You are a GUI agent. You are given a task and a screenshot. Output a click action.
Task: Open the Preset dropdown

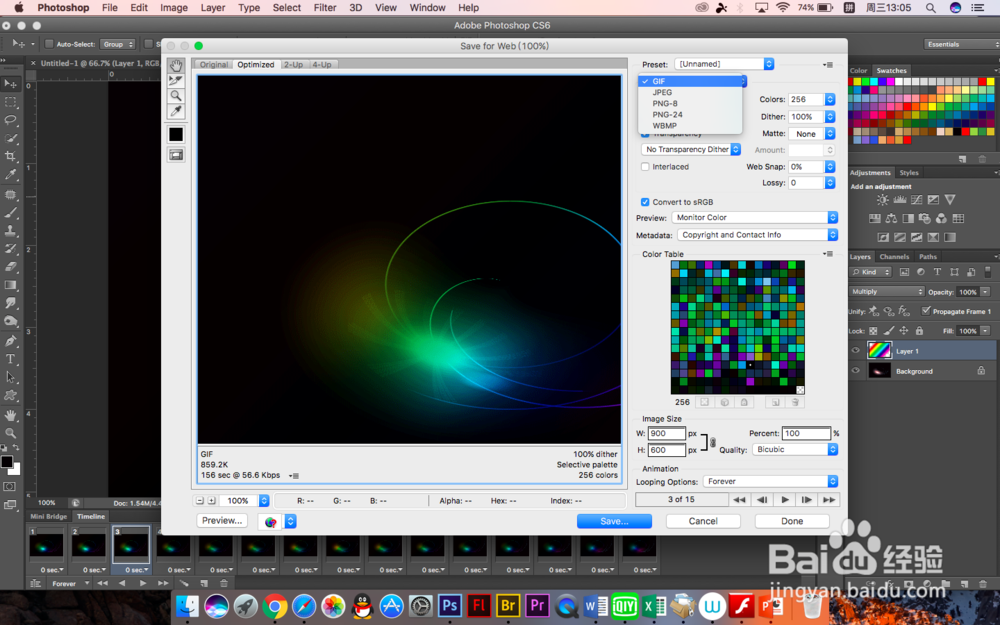pos(724,64)
